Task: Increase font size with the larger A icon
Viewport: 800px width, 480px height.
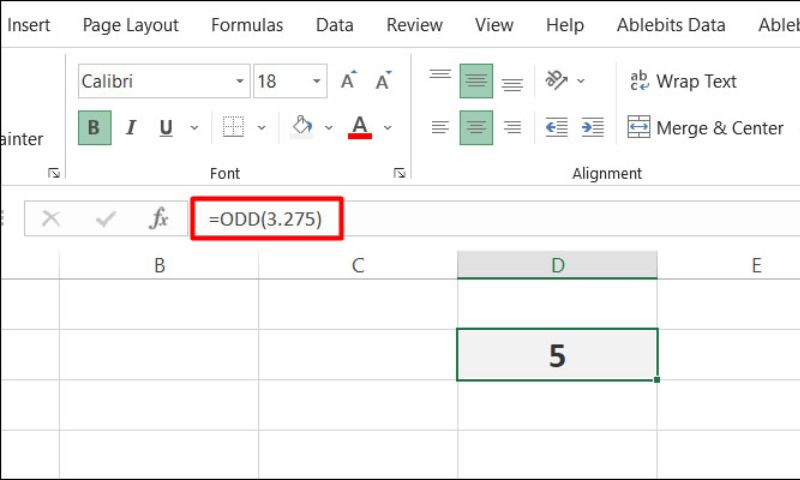Action: (349, 81)
